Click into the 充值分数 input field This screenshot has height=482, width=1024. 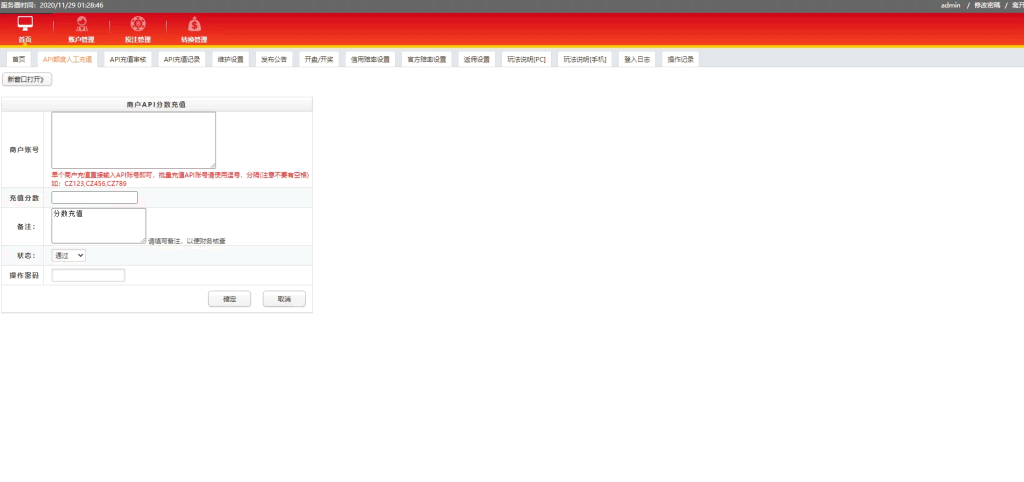[x=94, y=197]
